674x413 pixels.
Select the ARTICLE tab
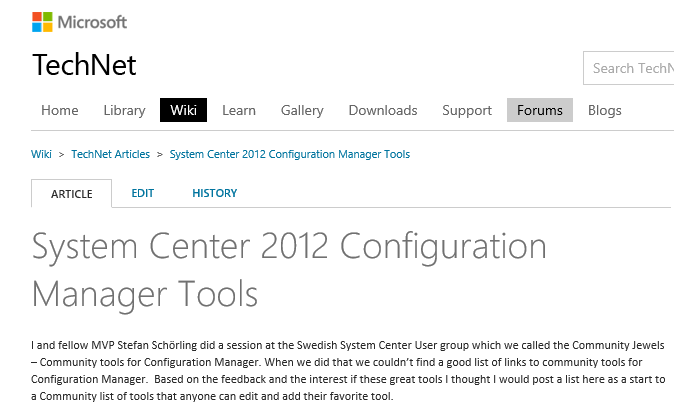[x=72, y=194]
